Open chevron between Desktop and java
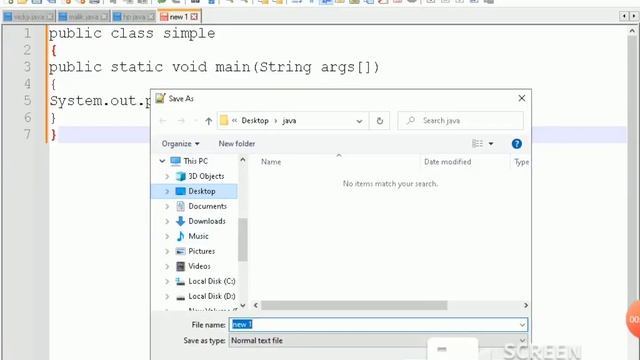 [276, 121]
